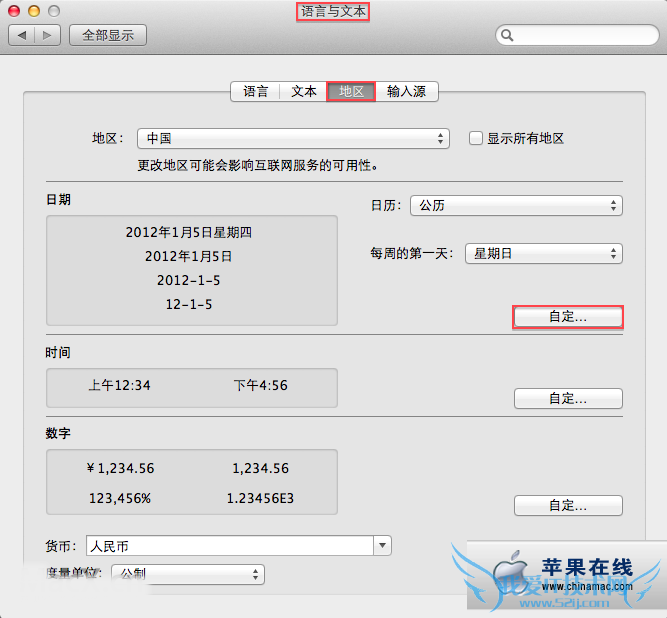
Task: Click the 自定 button in the 数字 section
Action: coord(568,506)
